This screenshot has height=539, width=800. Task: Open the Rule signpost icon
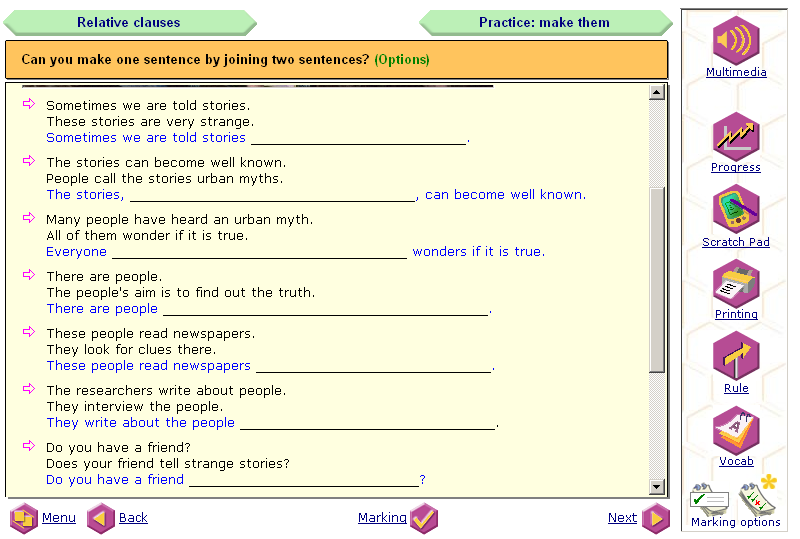pyautogui.click(x=736, y=356)
